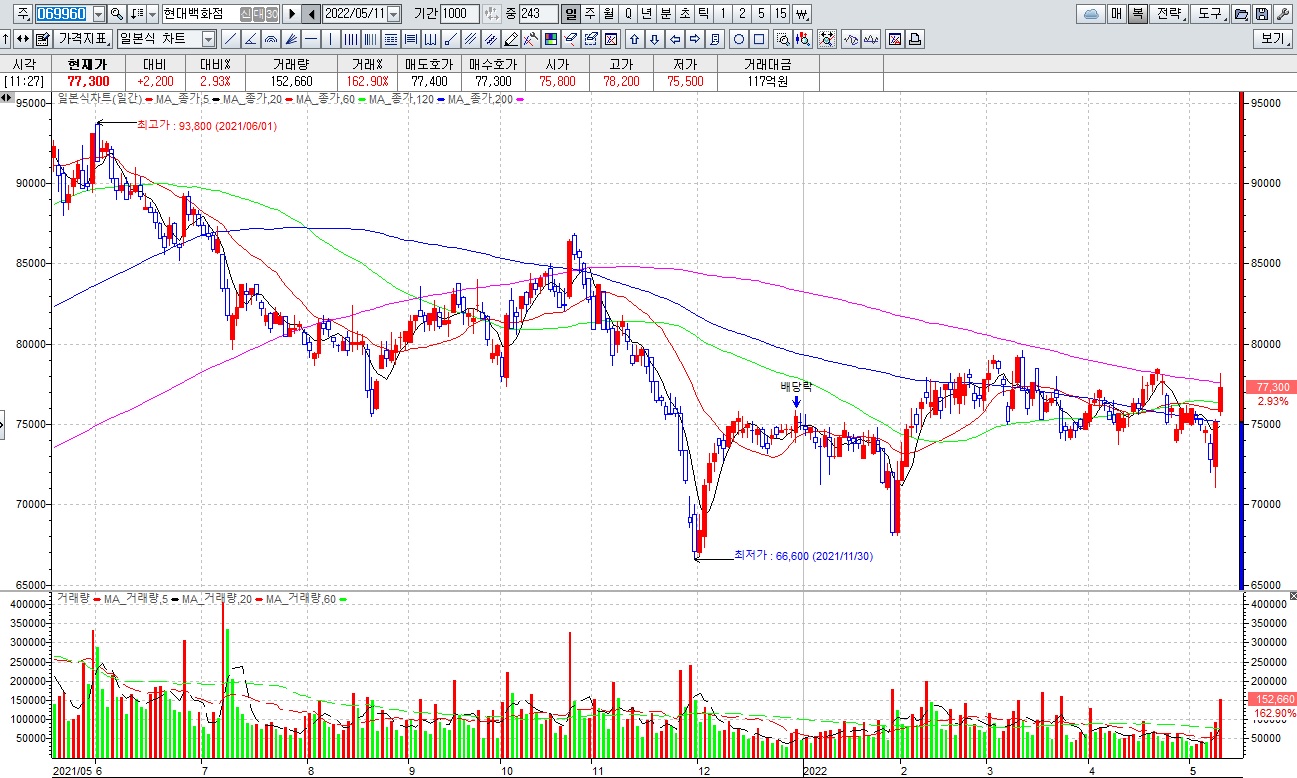Select the angle line drawing tool

(250, 39)
